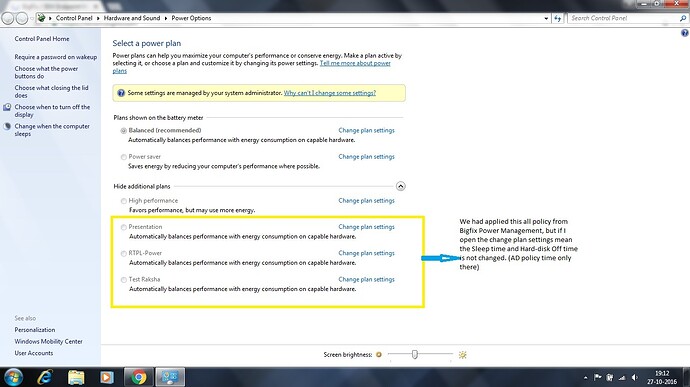
Task: Click the Forward navigation arrow button
Action: 22,18
